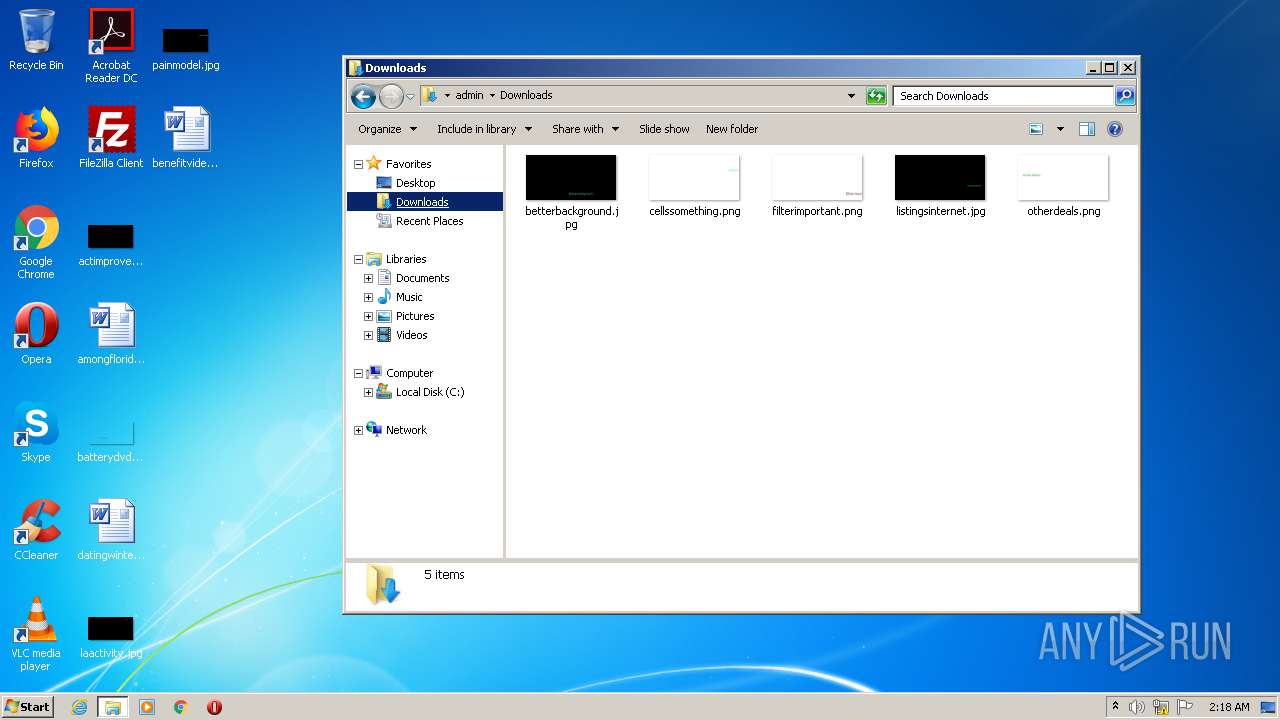Select Desktop under Favorites
1280x720 pixels.
point(415,183)
